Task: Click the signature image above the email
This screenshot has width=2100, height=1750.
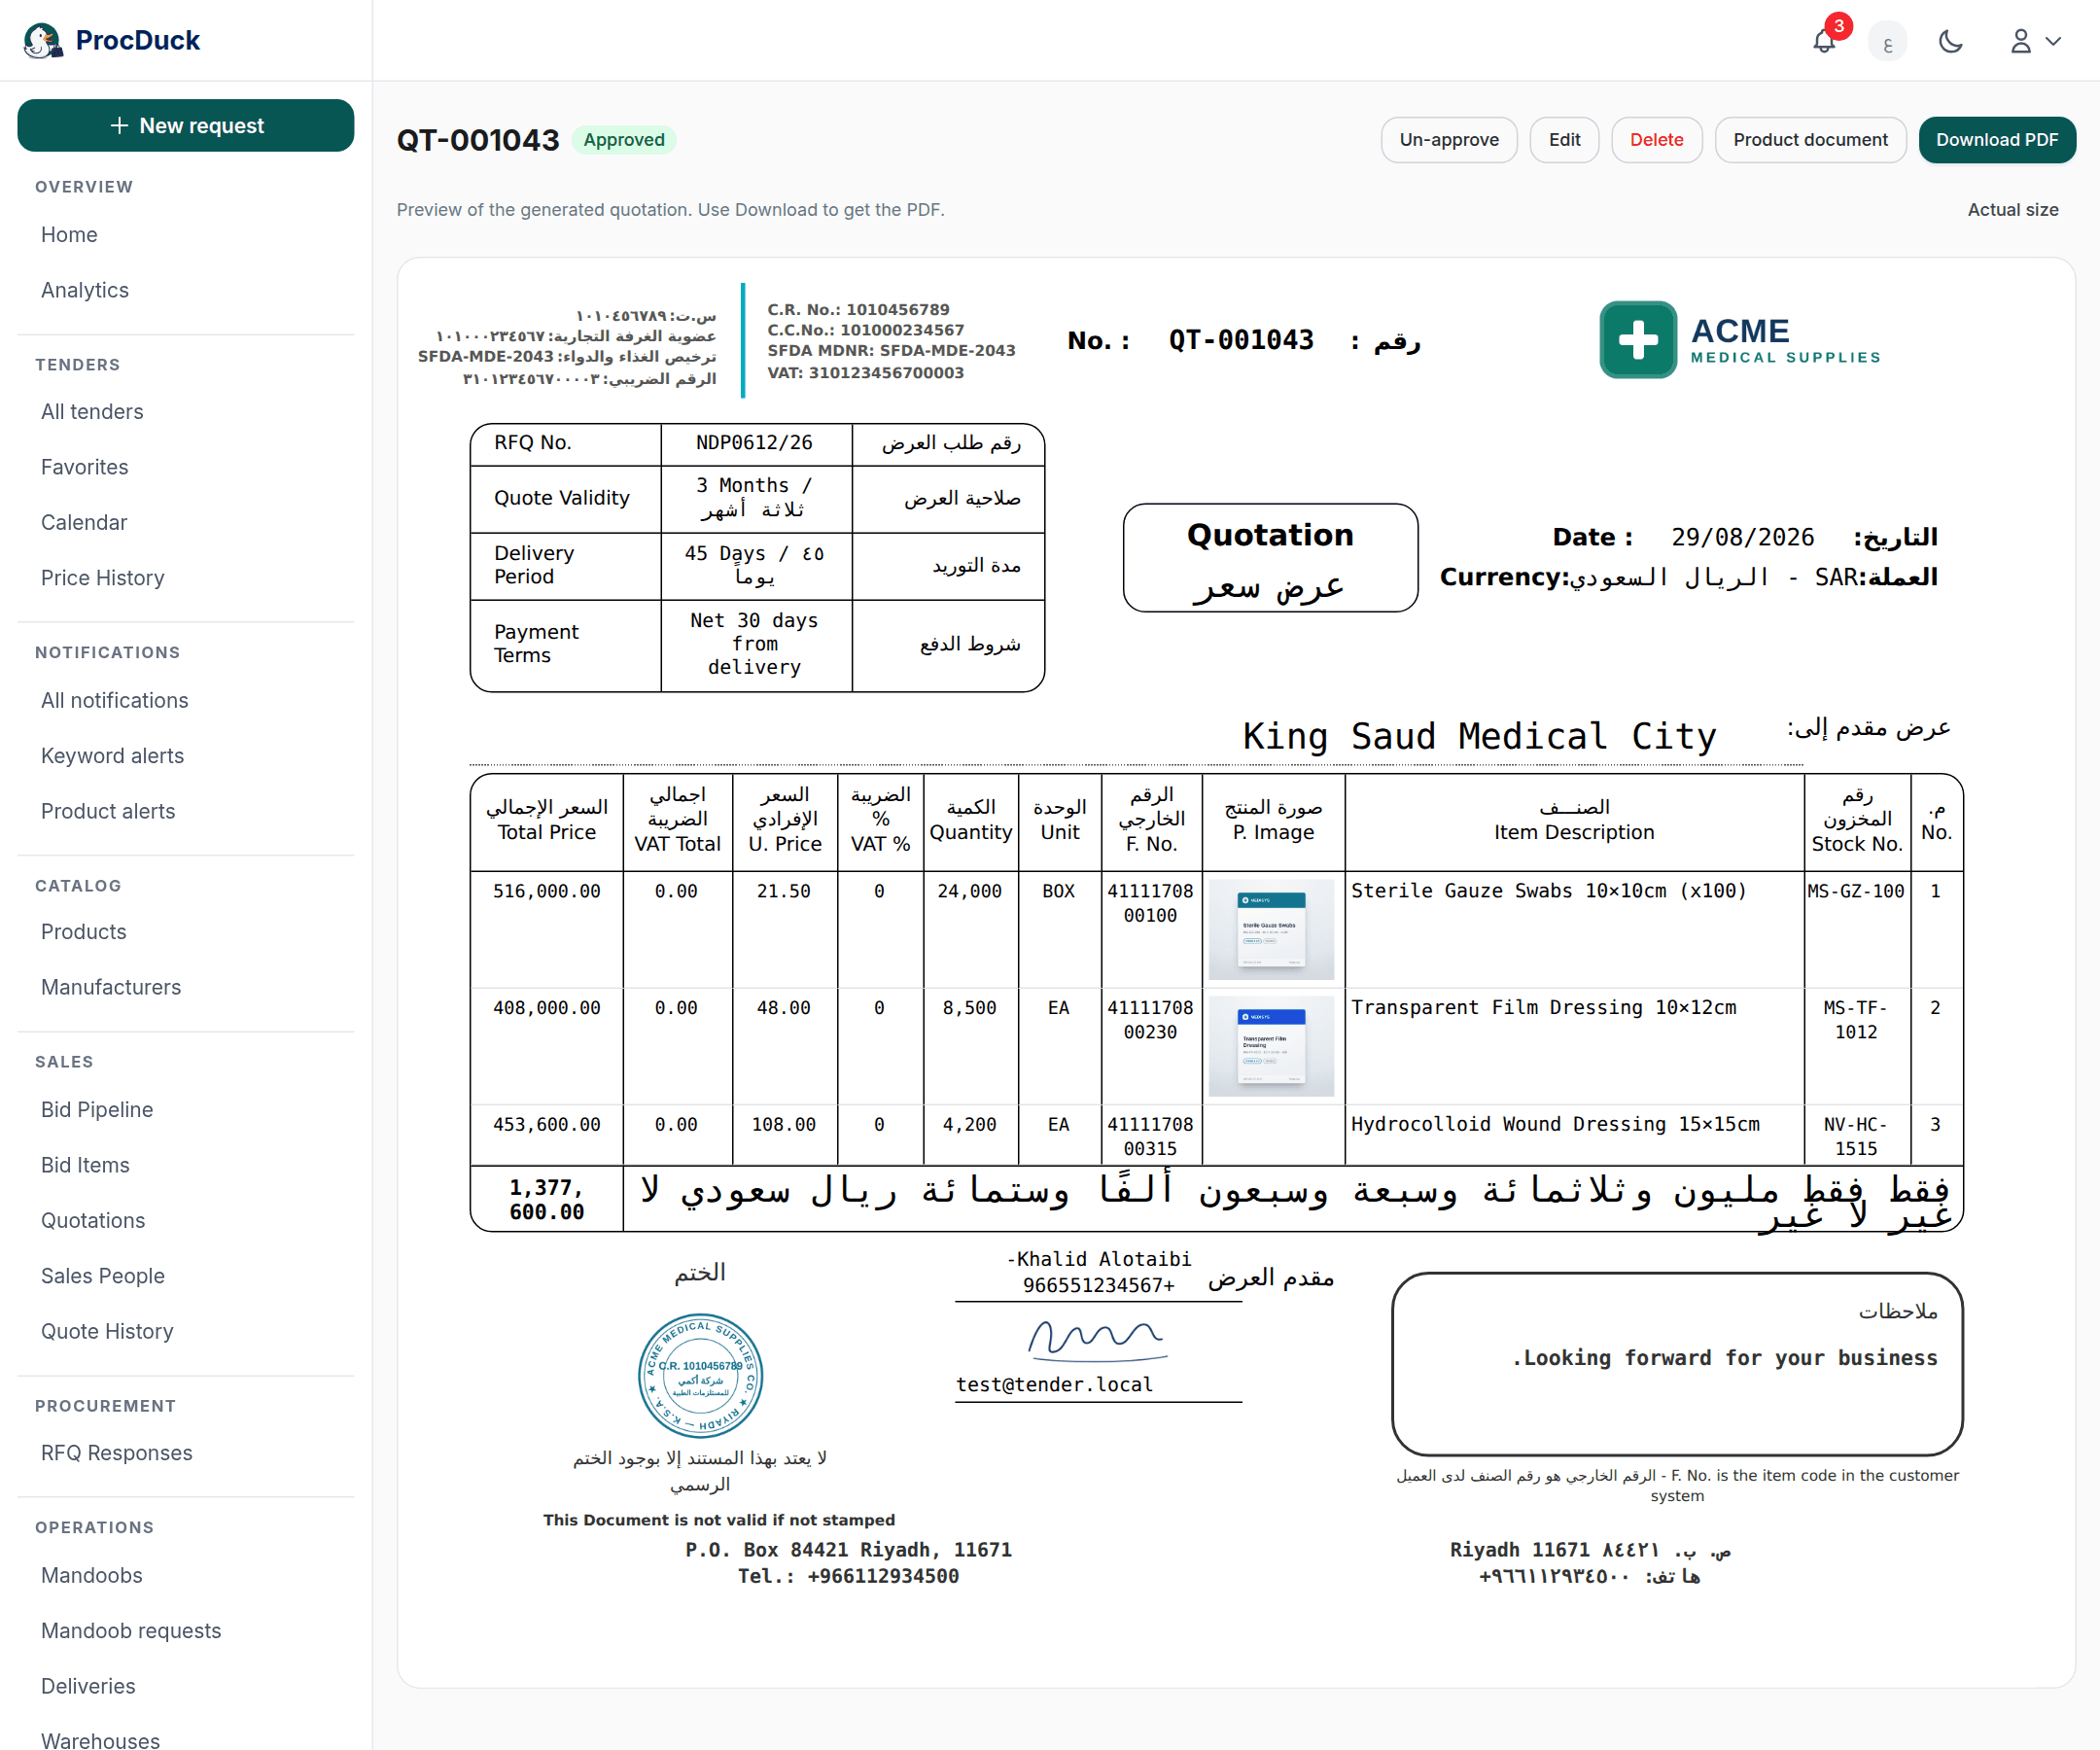Action: pyautogui.click(x=1097, y=1339)
